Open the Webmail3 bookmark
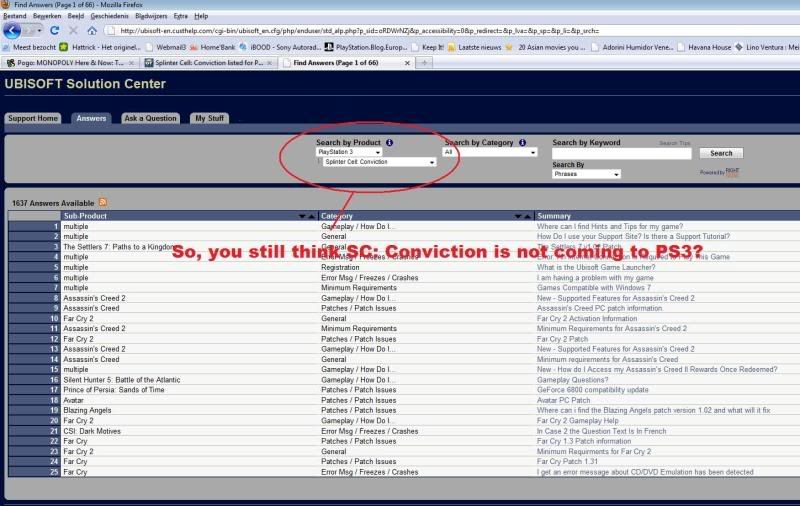The width and height of the screenshot is (800, 506). 166,47
